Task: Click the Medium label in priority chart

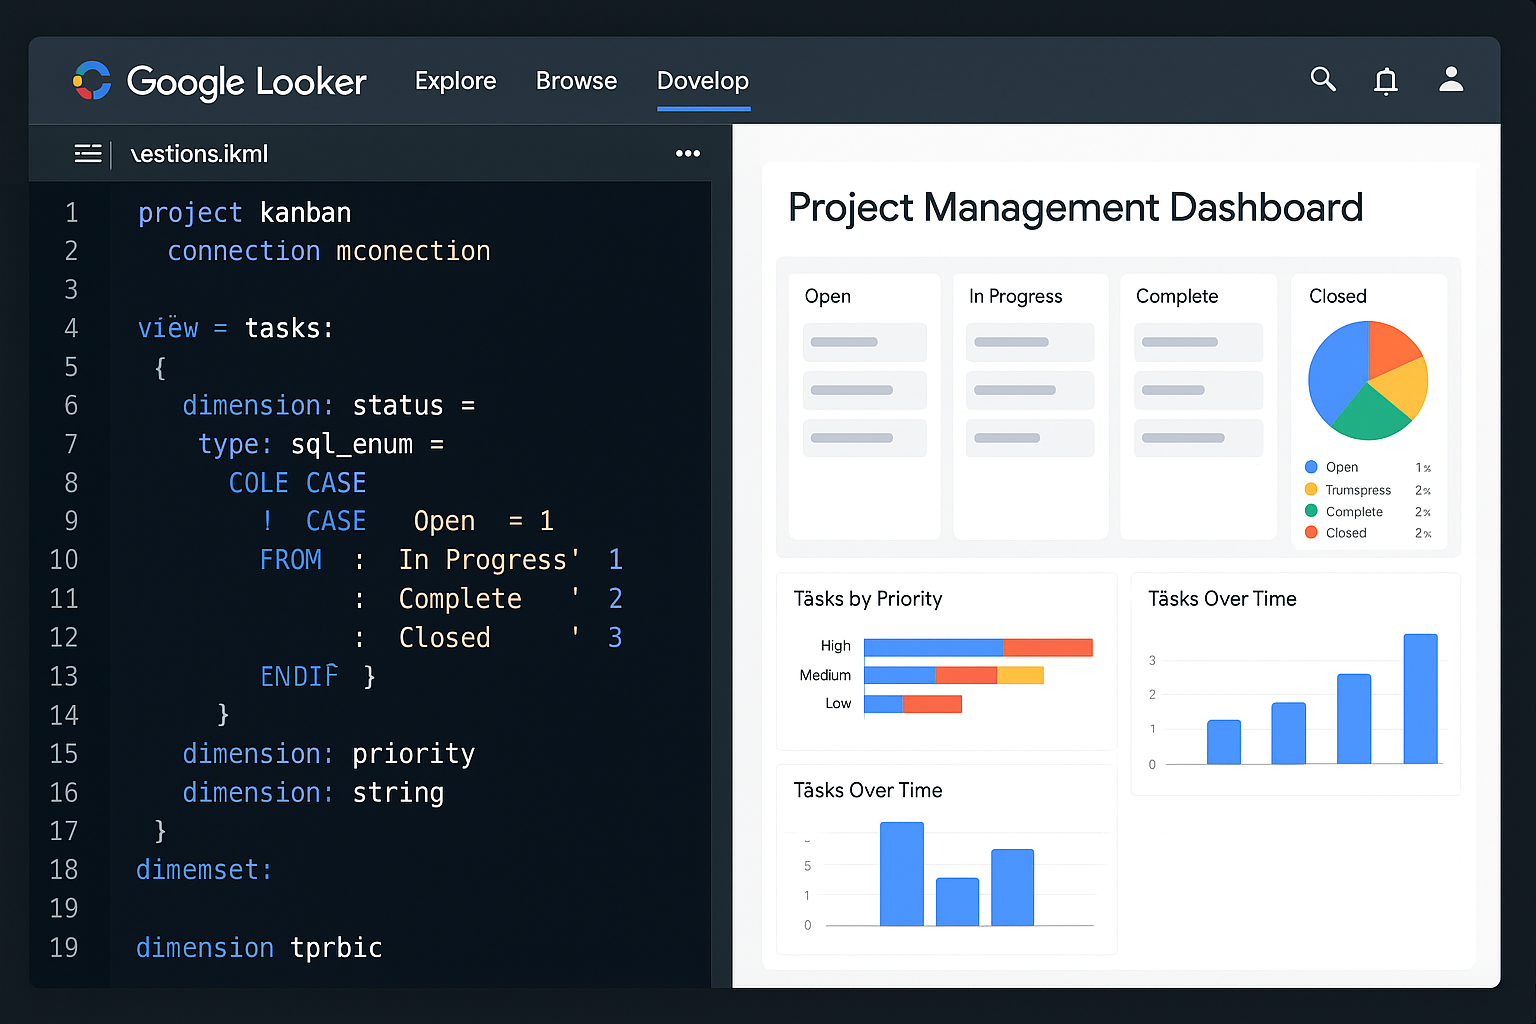Action: tap(825, 675)
